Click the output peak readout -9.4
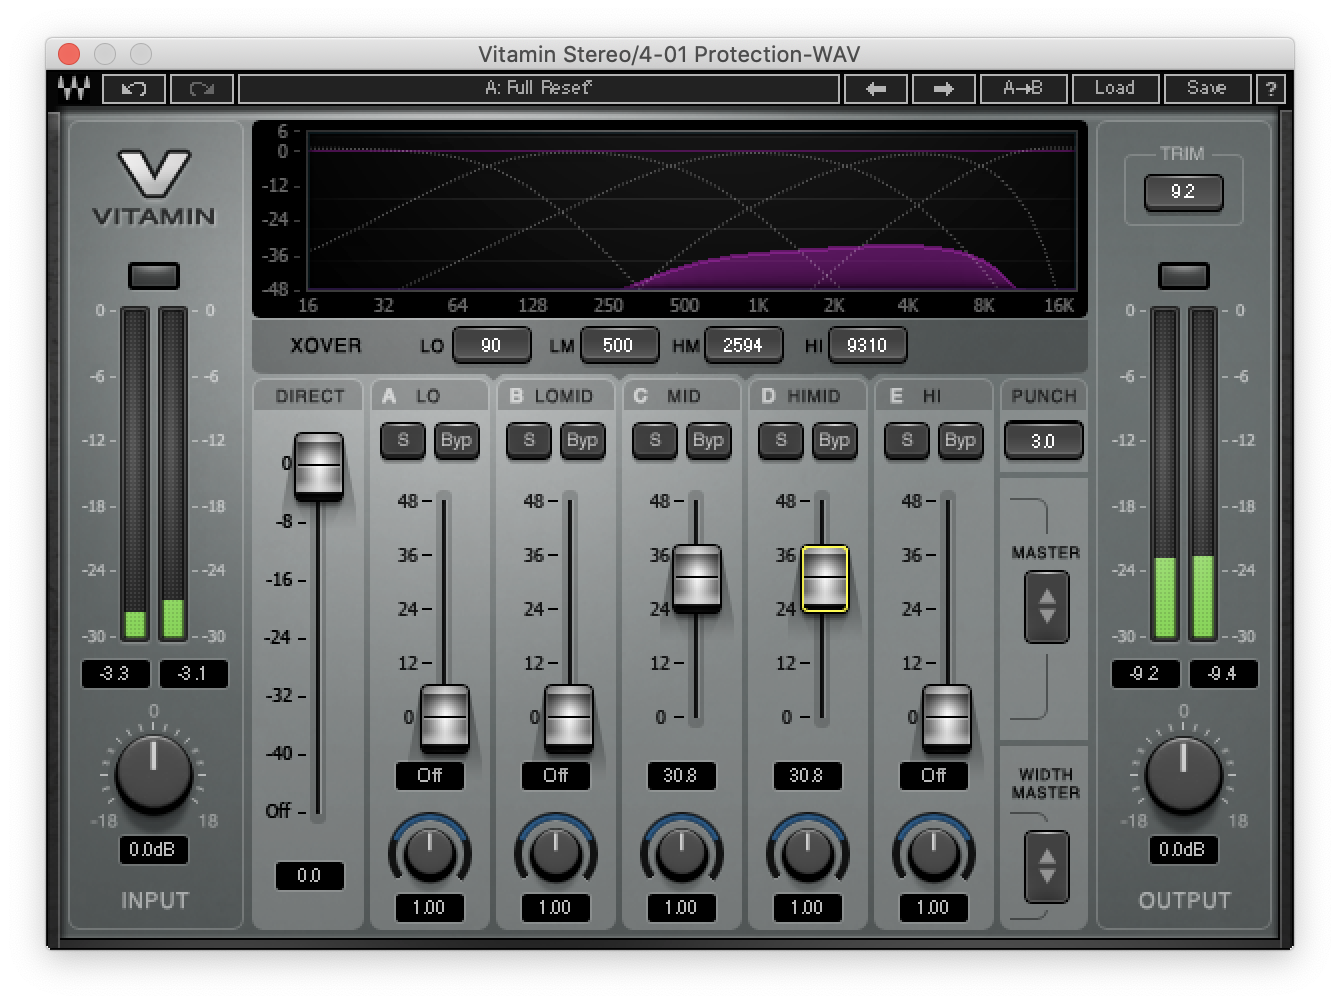Image resolution: width=1340 pixels, height=1004 pixels. pos(1223,674)
